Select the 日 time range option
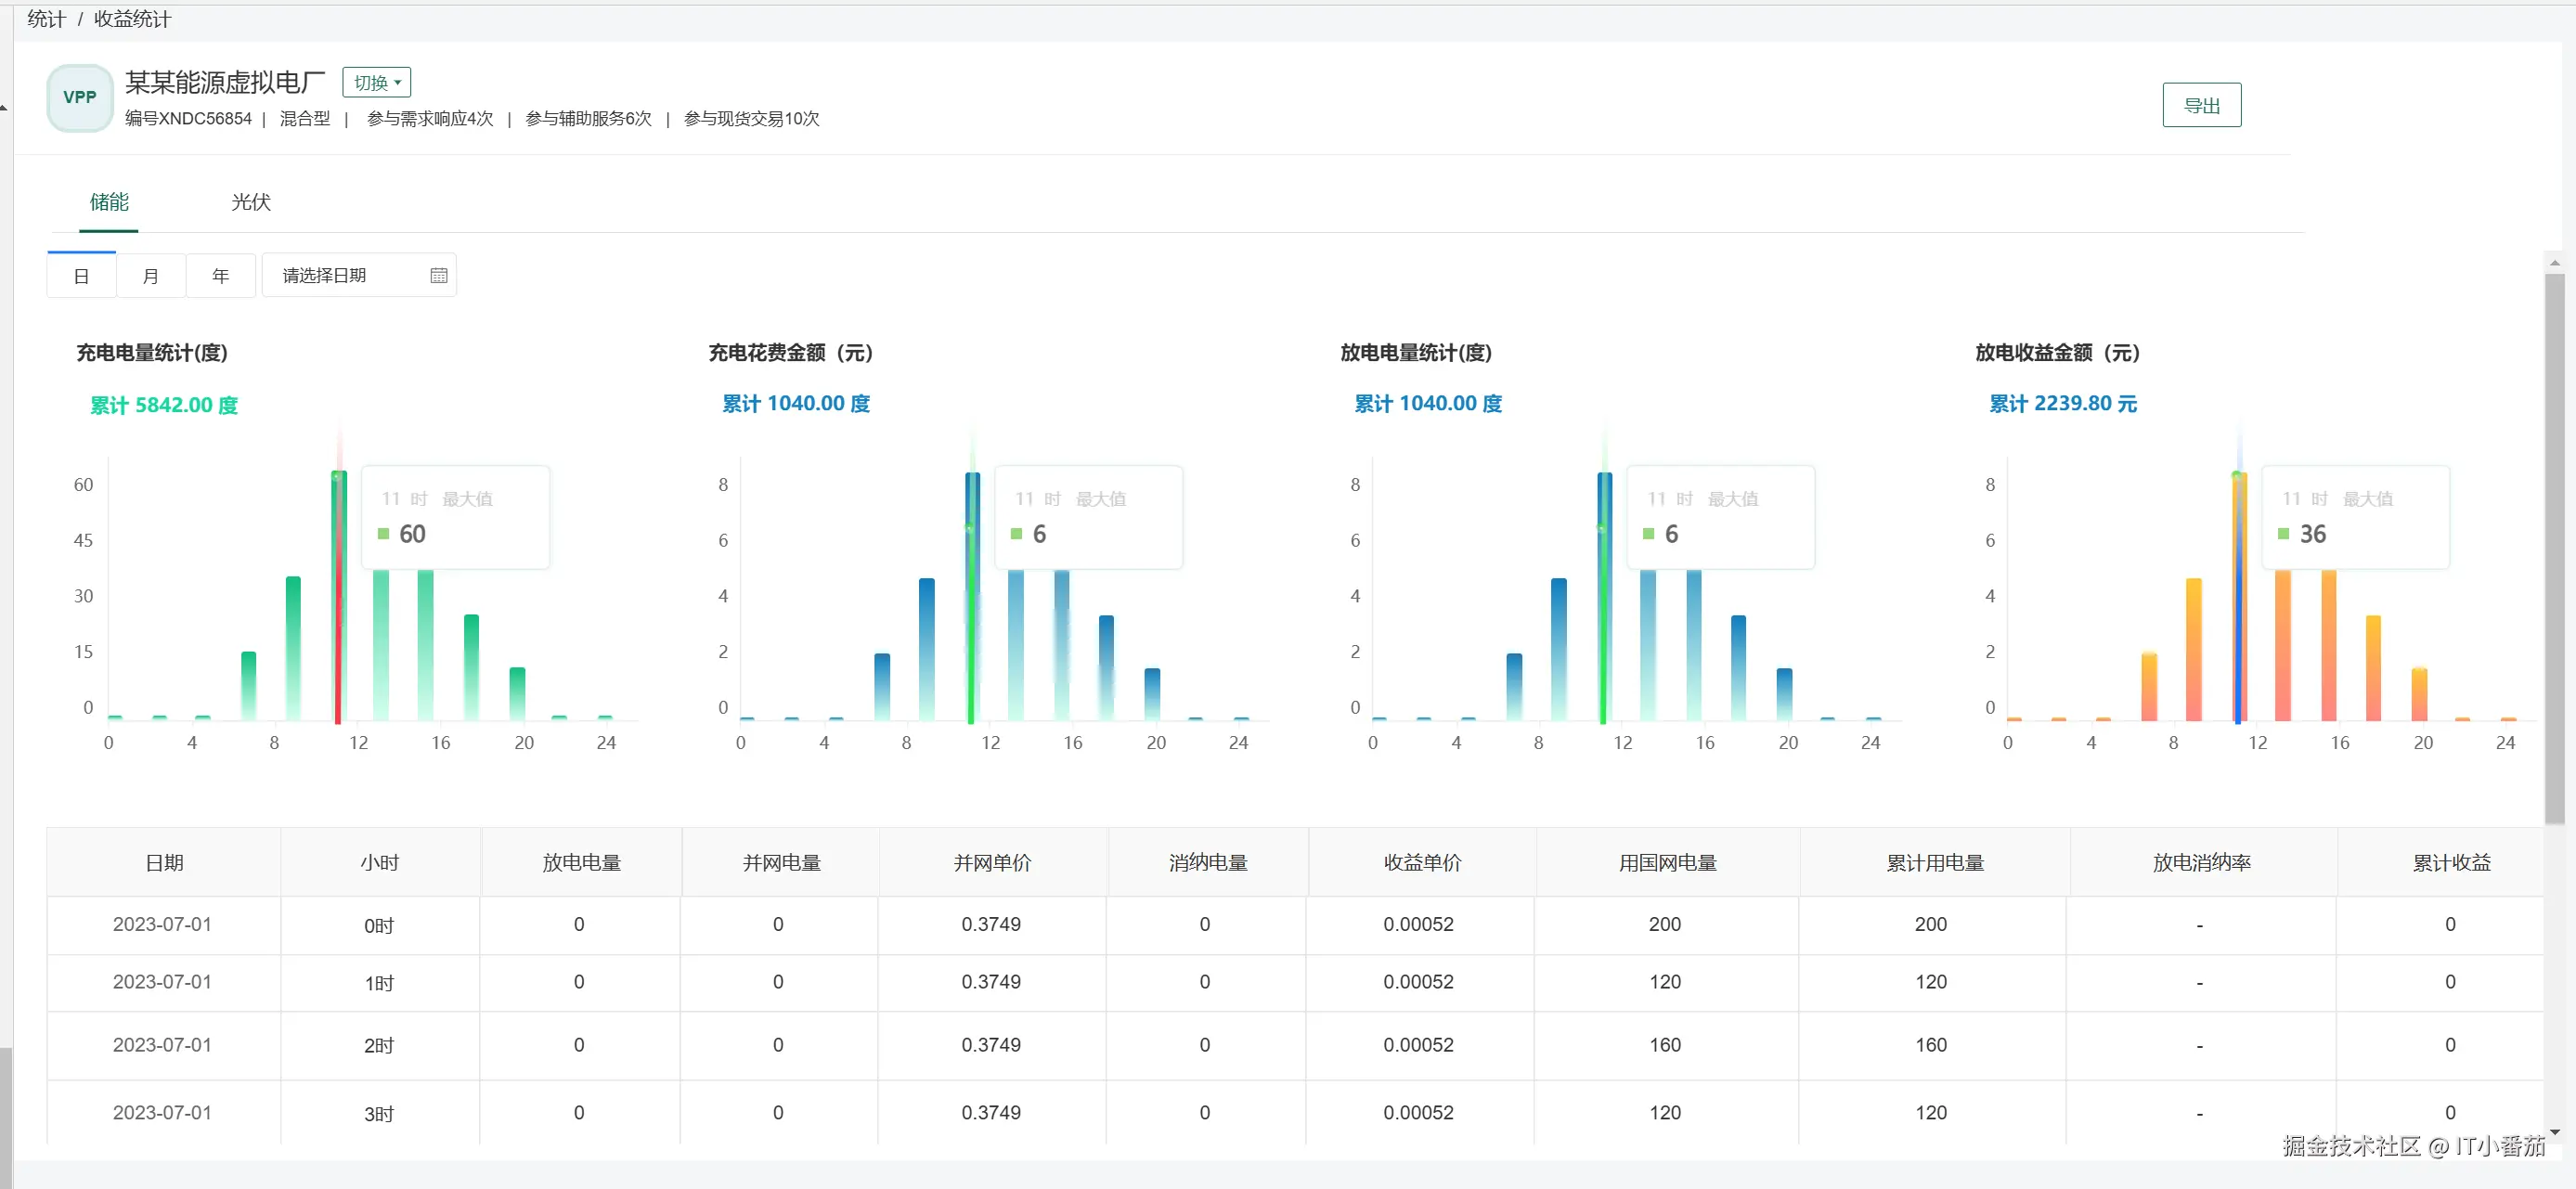Image resolution: width=2576 pixels, height=1189 pixels. pyautogui.click(x=82, y=276)
